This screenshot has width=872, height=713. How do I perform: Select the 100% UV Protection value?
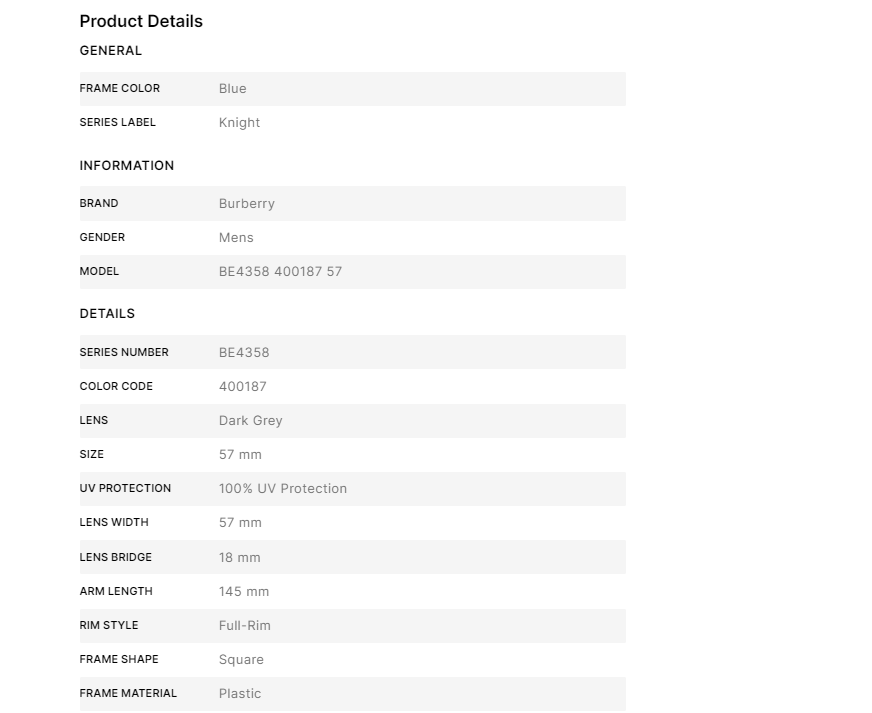point(283,488)
